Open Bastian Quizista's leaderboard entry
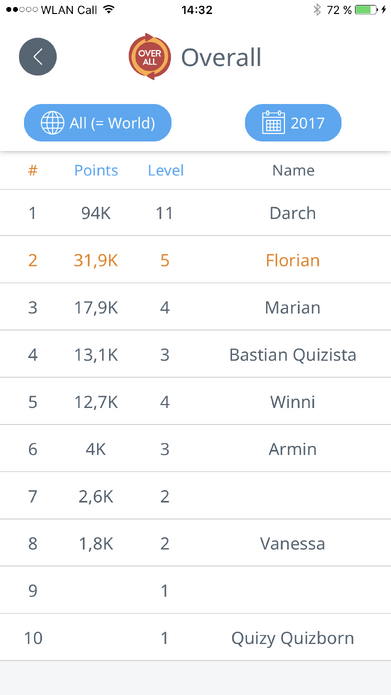Screen dimensions: 391x695 196,355
